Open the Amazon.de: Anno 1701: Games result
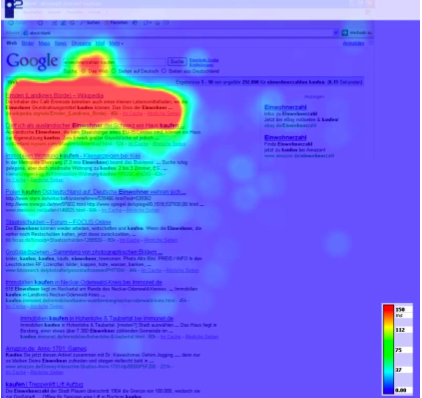The image size is (422, 398). [46, 349]
